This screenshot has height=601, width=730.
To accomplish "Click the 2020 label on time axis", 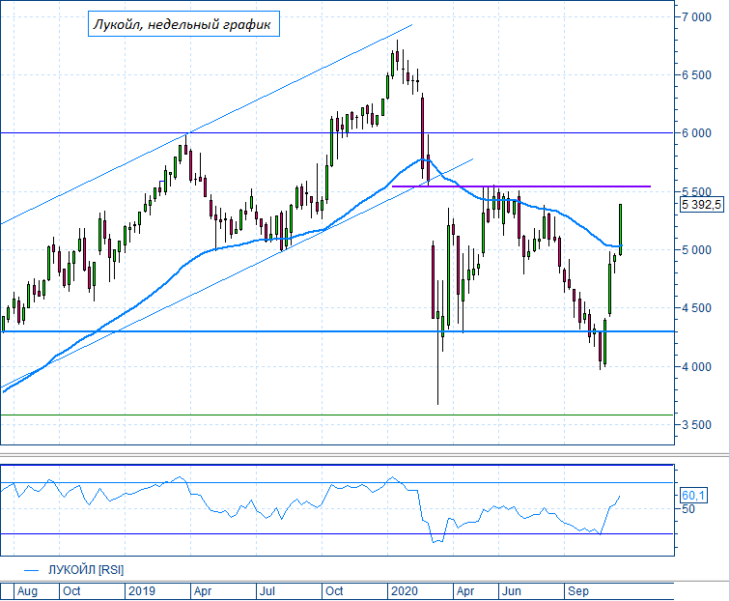I will point(404,591).
